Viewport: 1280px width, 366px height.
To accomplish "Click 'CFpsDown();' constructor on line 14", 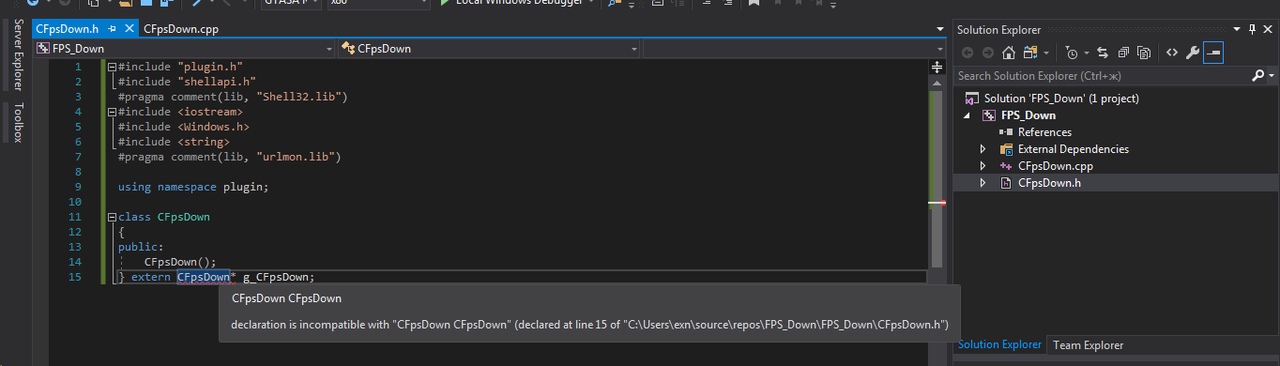I will [x=180, y=262].
